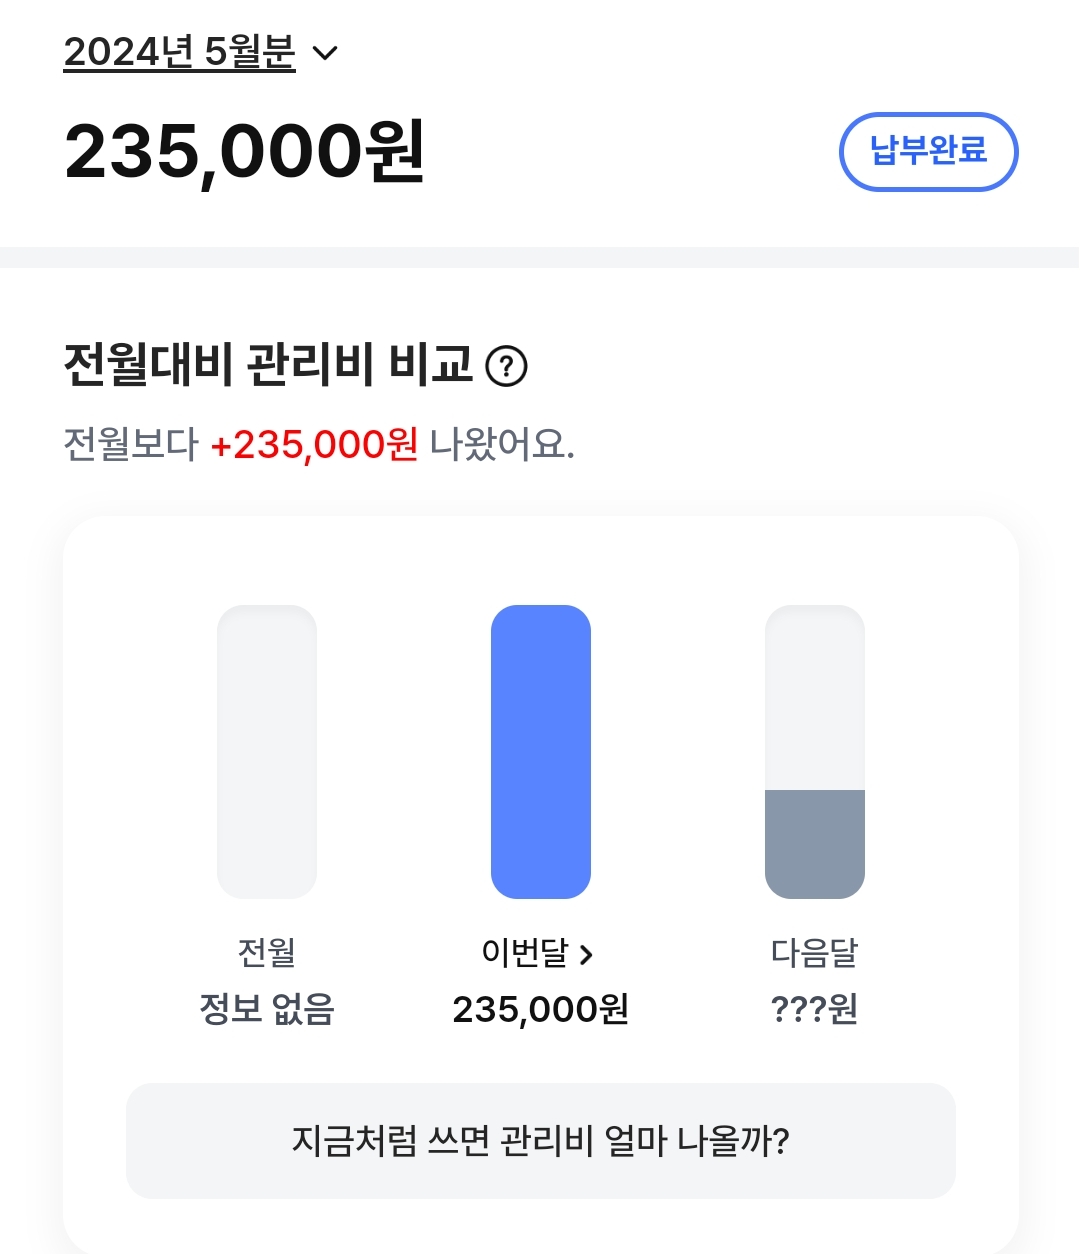The image size is (1080, 1254).
Task: Select the large 235,000원 total amount
Action: pyautogui.click(x=245, y=152)
